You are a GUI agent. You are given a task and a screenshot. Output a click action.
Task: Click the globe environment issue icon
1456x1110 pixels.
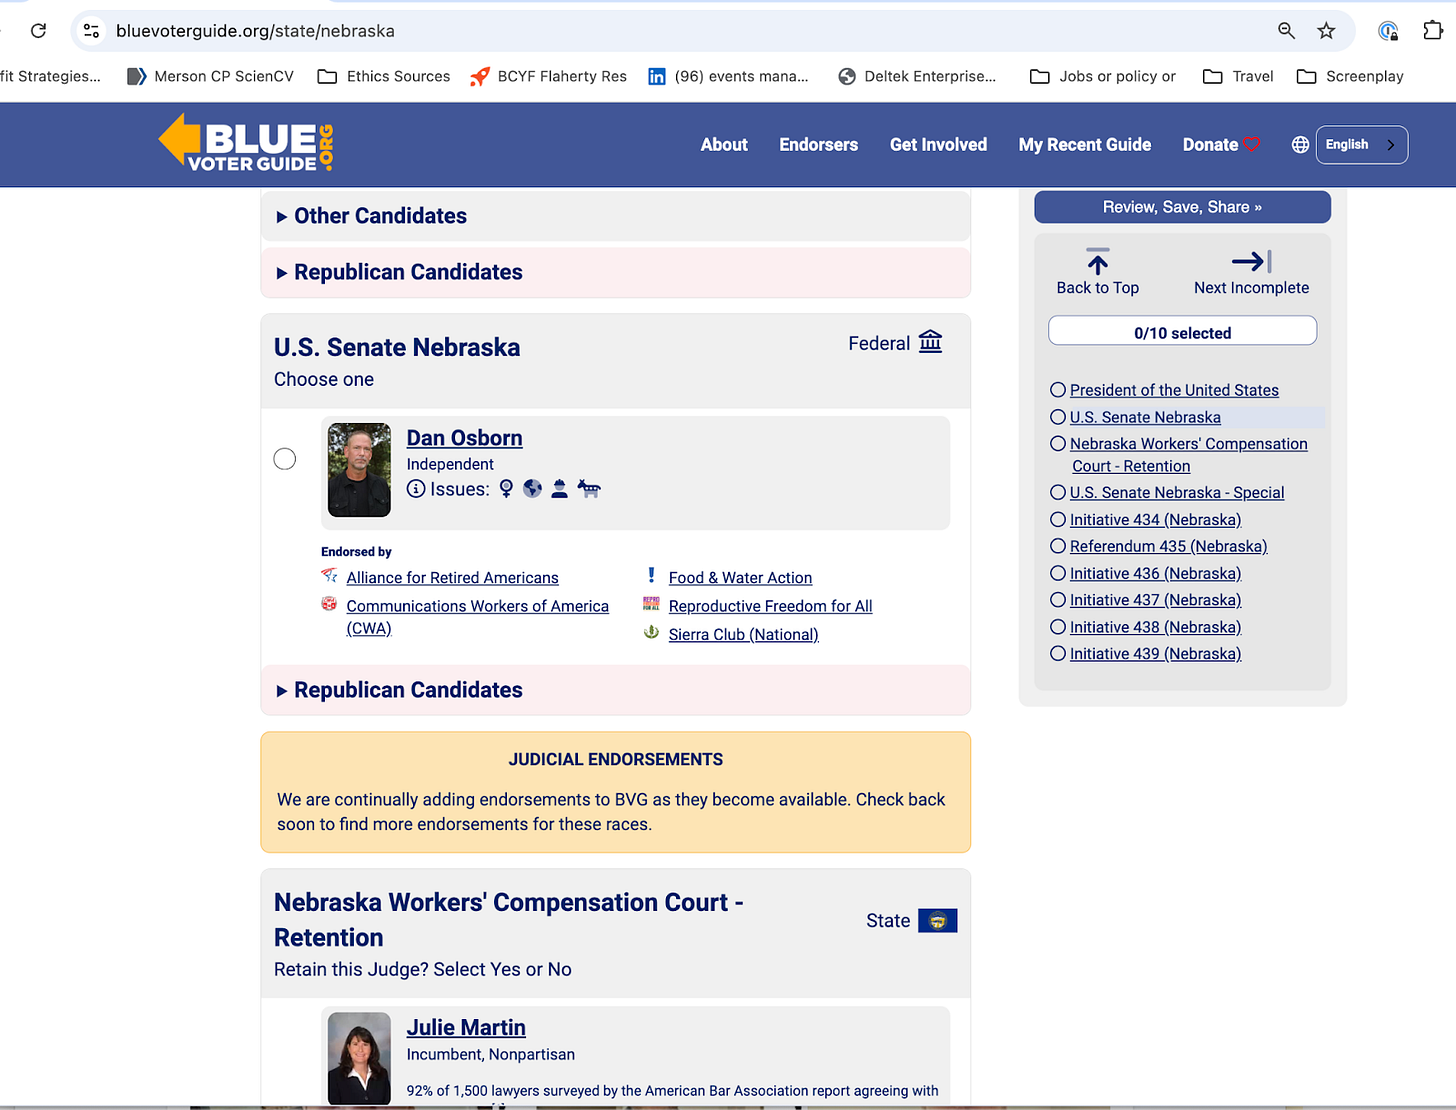532,489
